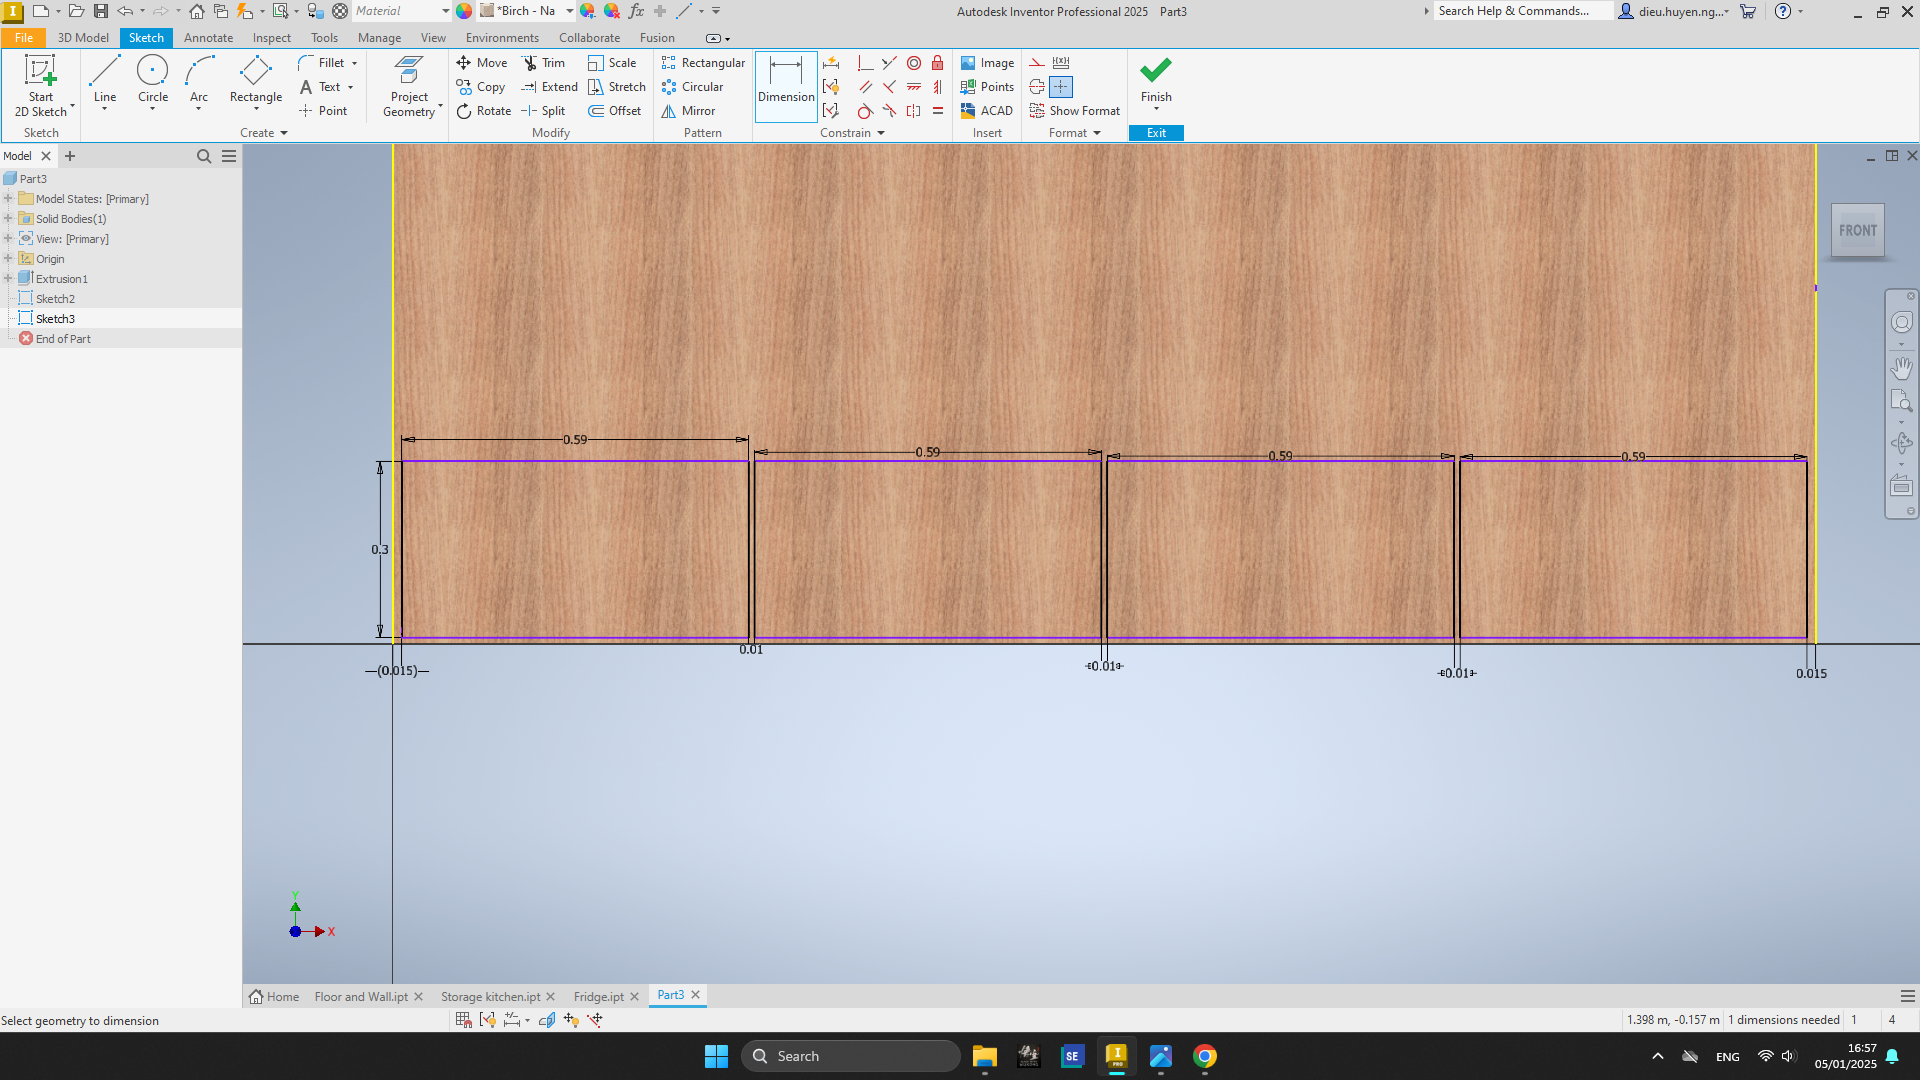Open the Annotate ribbon tab
The width and height of the screenshot is (1920, 1080).
(208, 38)
